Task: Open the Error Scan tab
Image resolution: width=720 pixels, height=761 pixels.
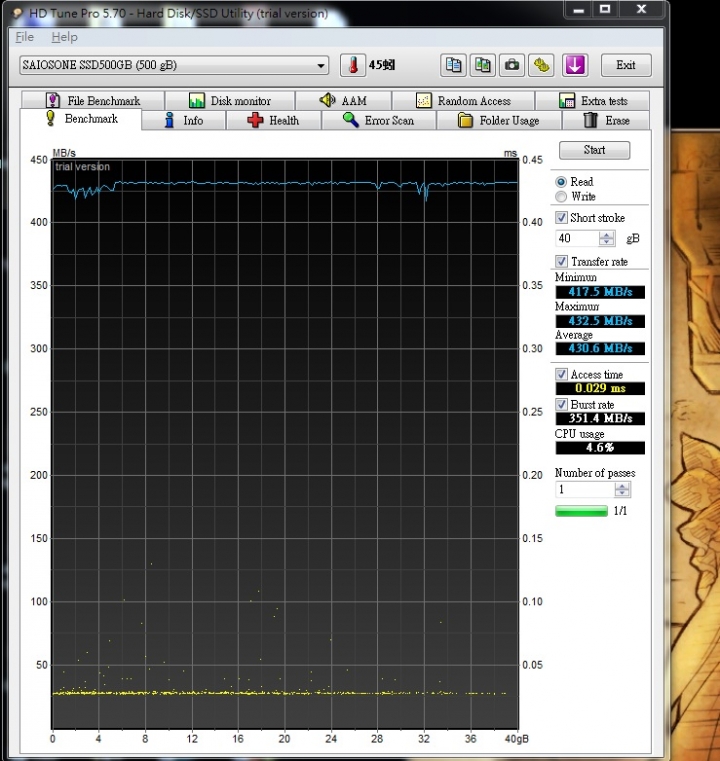Action: (378, 120)
